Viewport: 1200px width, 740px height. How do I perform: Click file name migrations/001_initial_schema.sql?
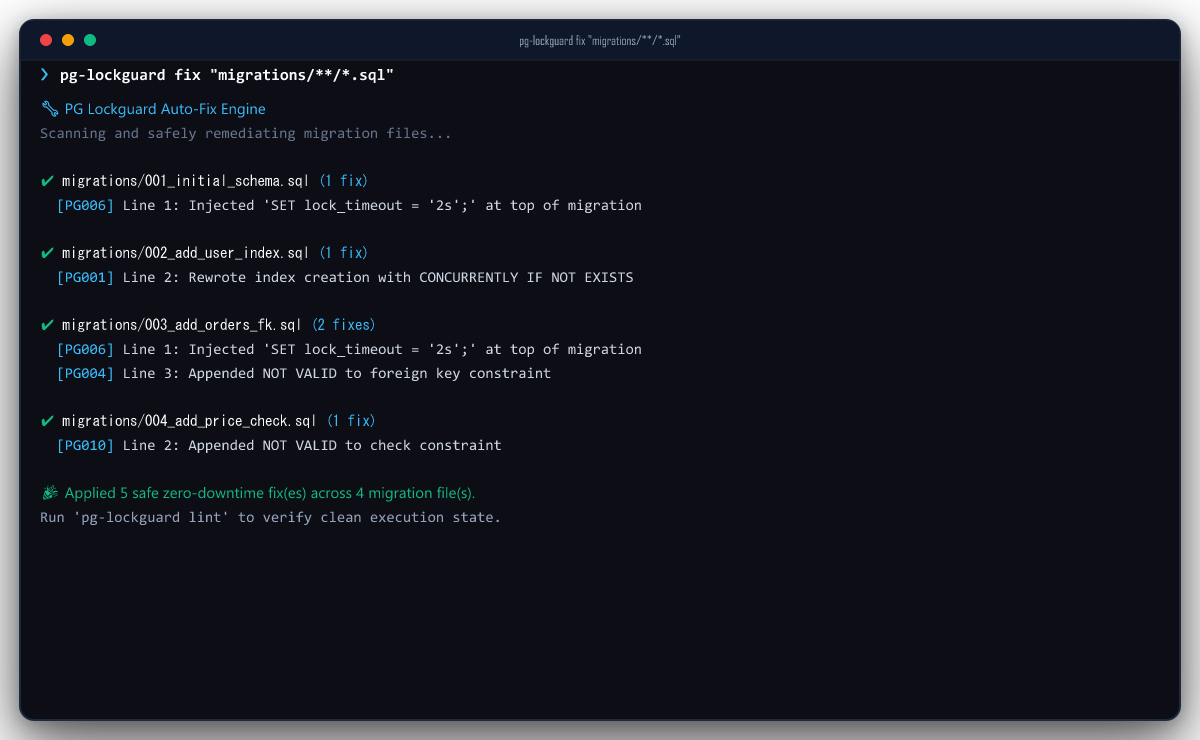[x=186, y=181]
